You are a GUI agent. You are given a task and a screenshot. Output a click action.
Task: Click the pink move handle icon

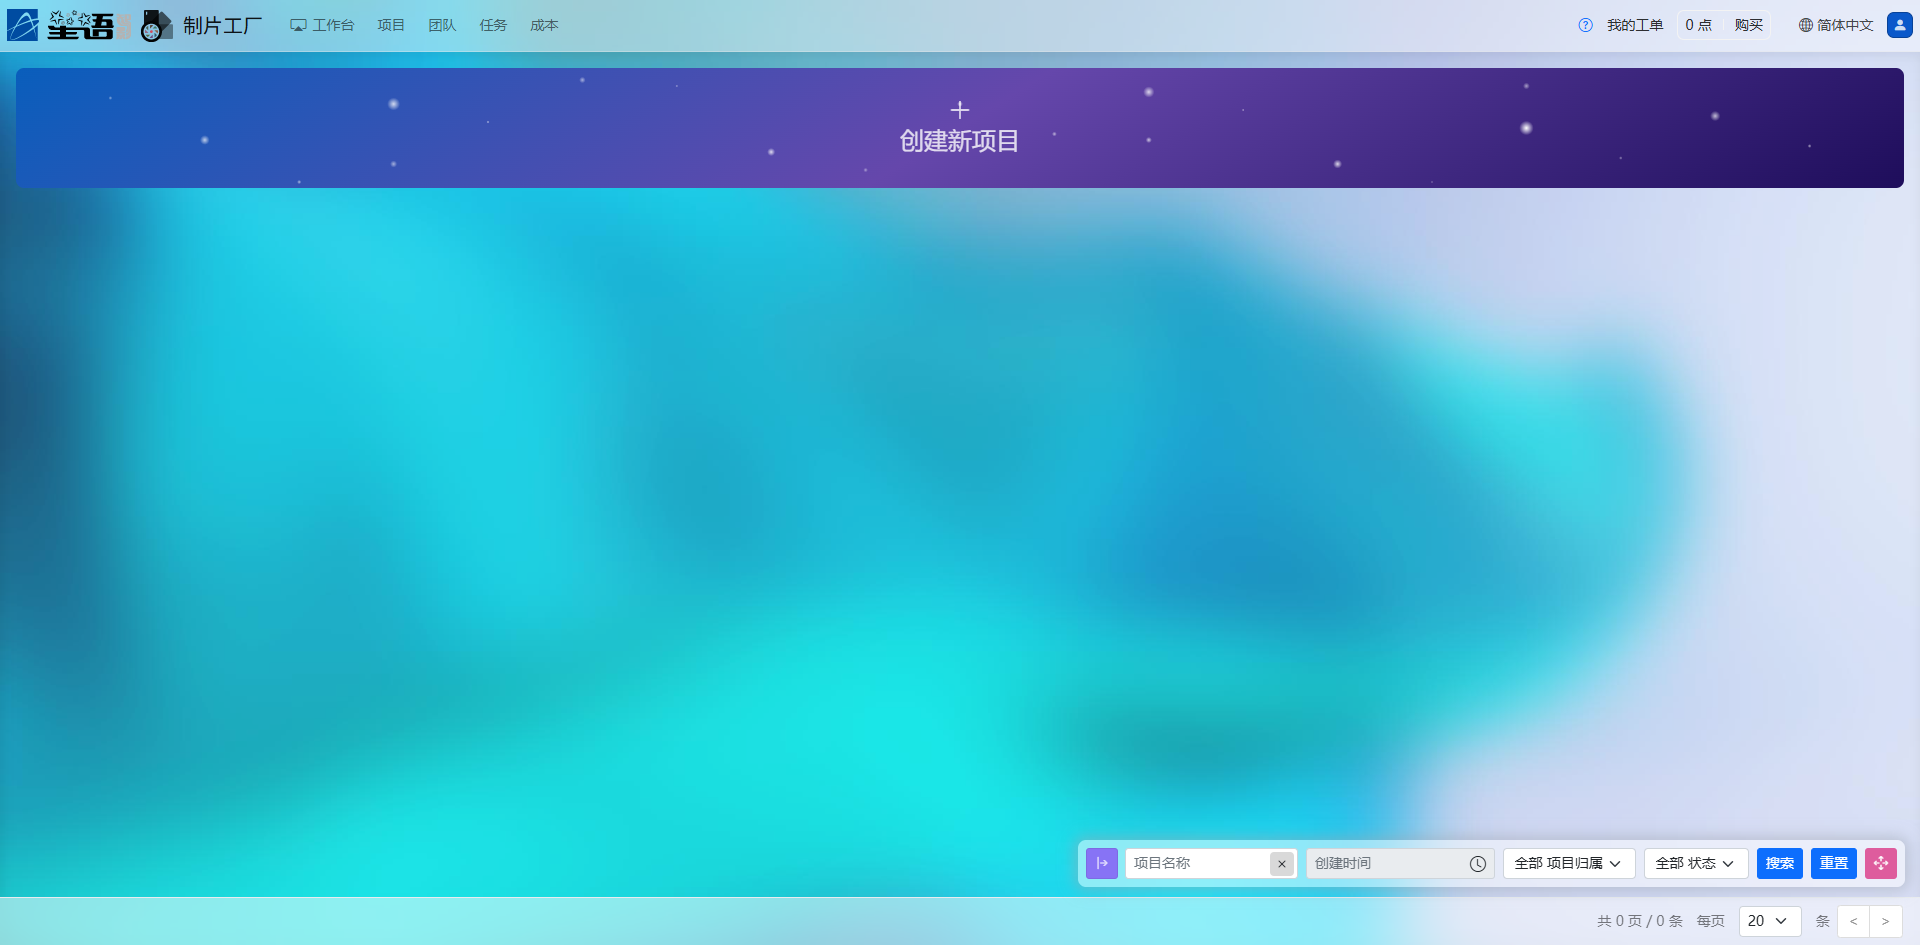pyautogui.click(x=1880, y=863)
